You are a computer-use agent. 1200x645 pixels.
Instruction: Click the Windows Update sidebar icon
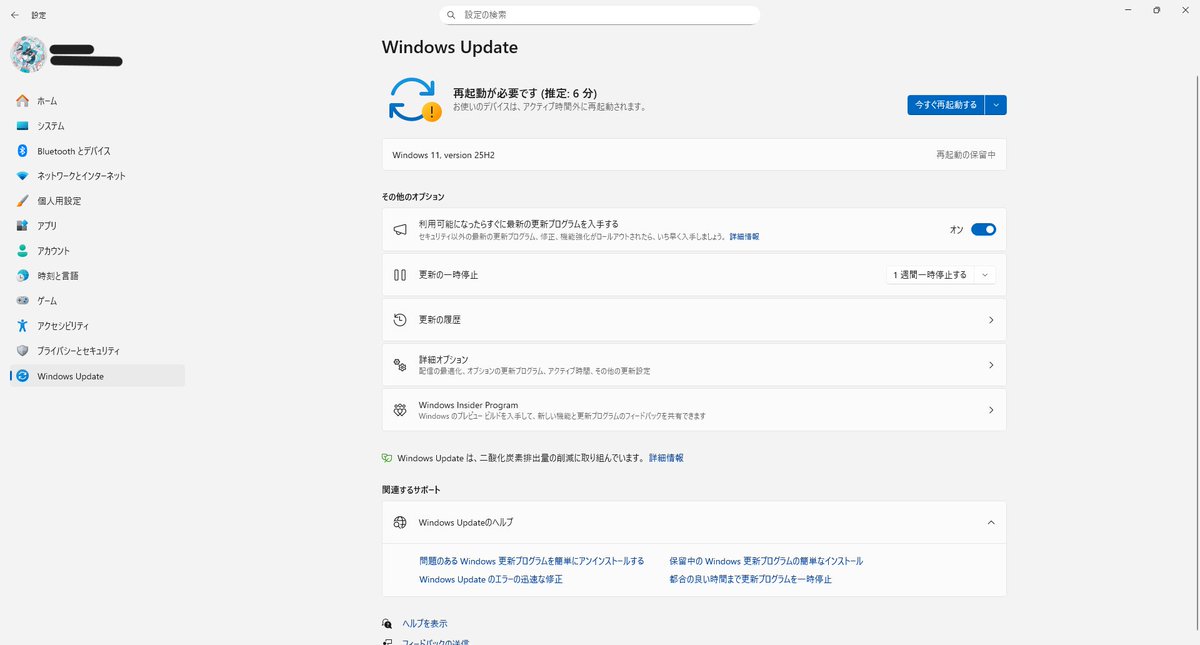22,376
